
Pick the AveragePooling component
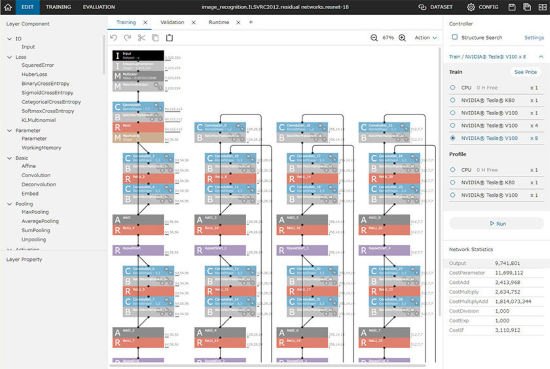tap(40, 221)
